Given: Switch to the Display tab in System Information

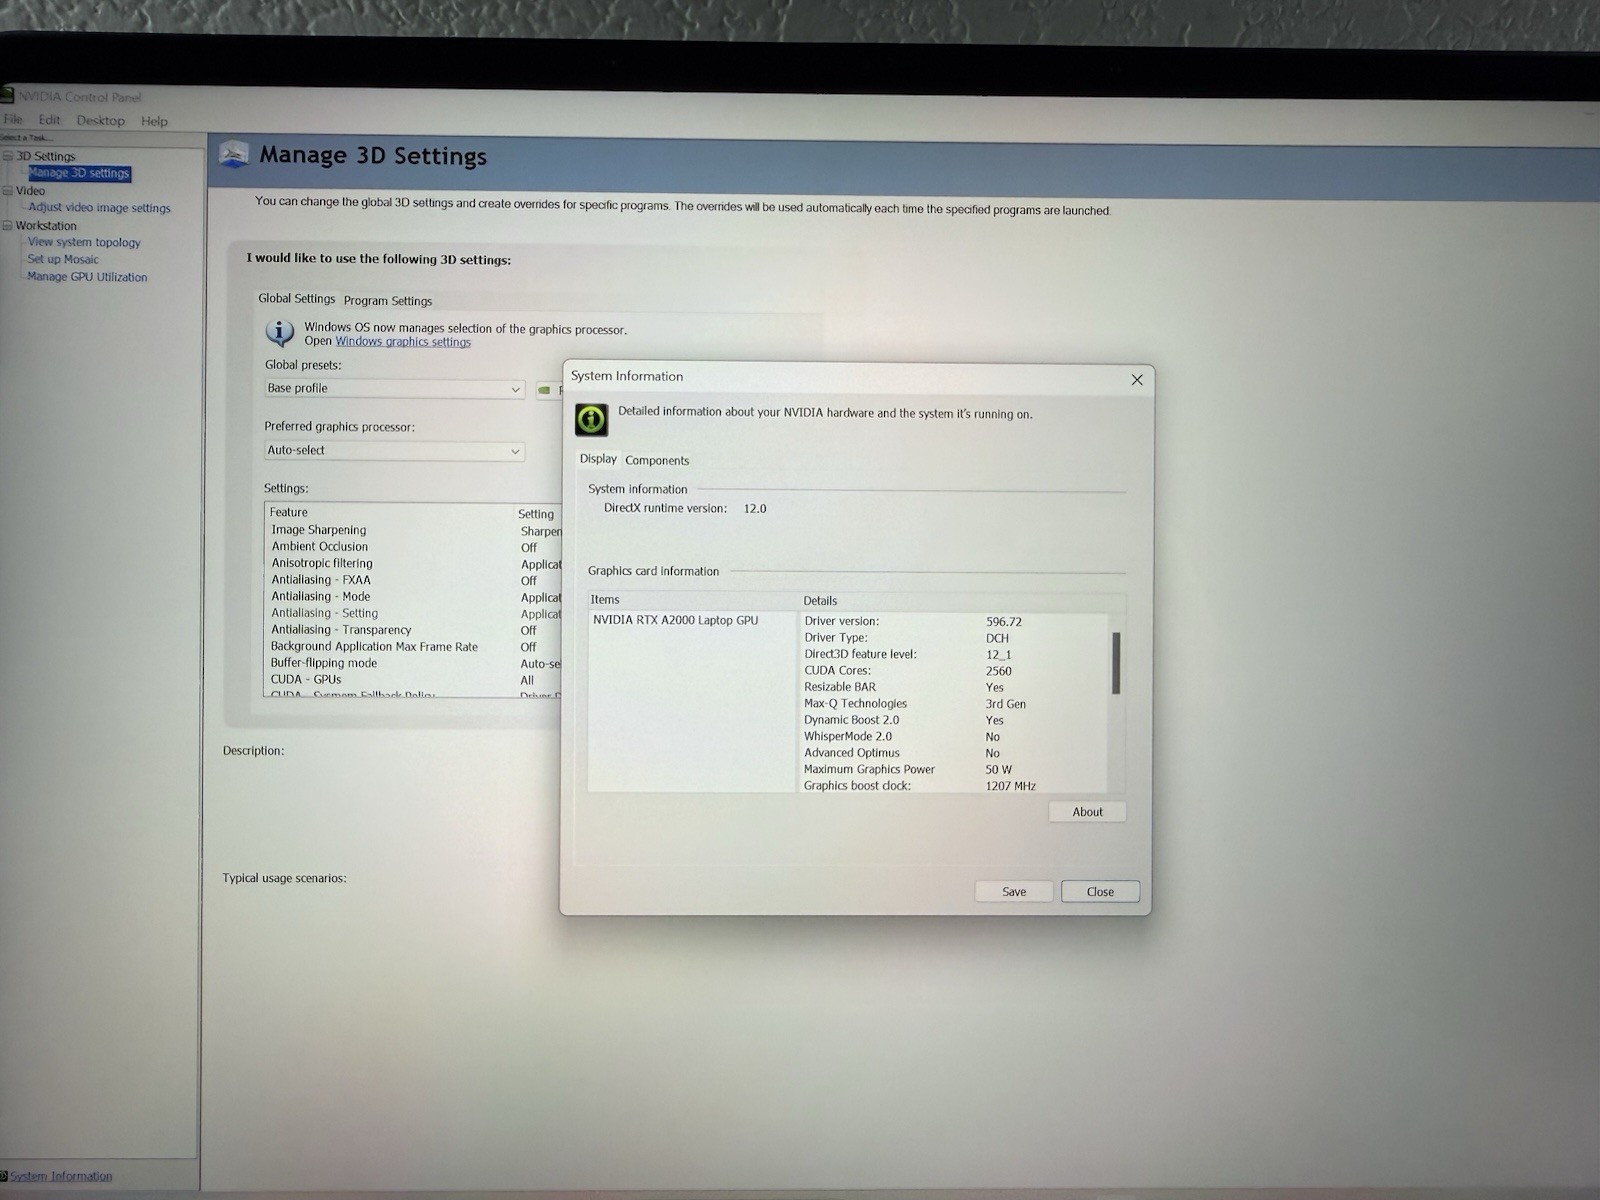Looking at the screenshot, I should point(598,459).
